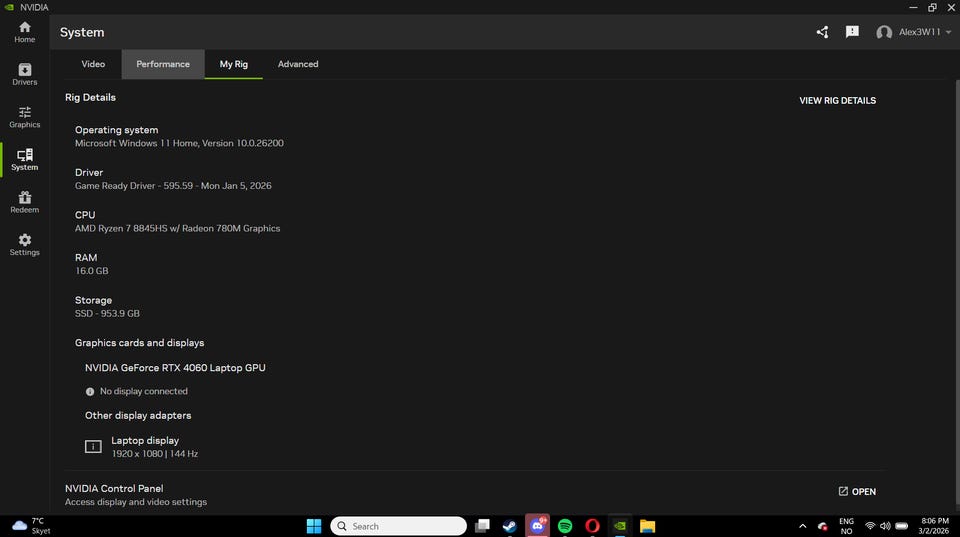The height and width of the screenshot is (537, 960).
Task: Show hidden system tray icons chevron
Action: pyautogui.click(x=802, y=526)
